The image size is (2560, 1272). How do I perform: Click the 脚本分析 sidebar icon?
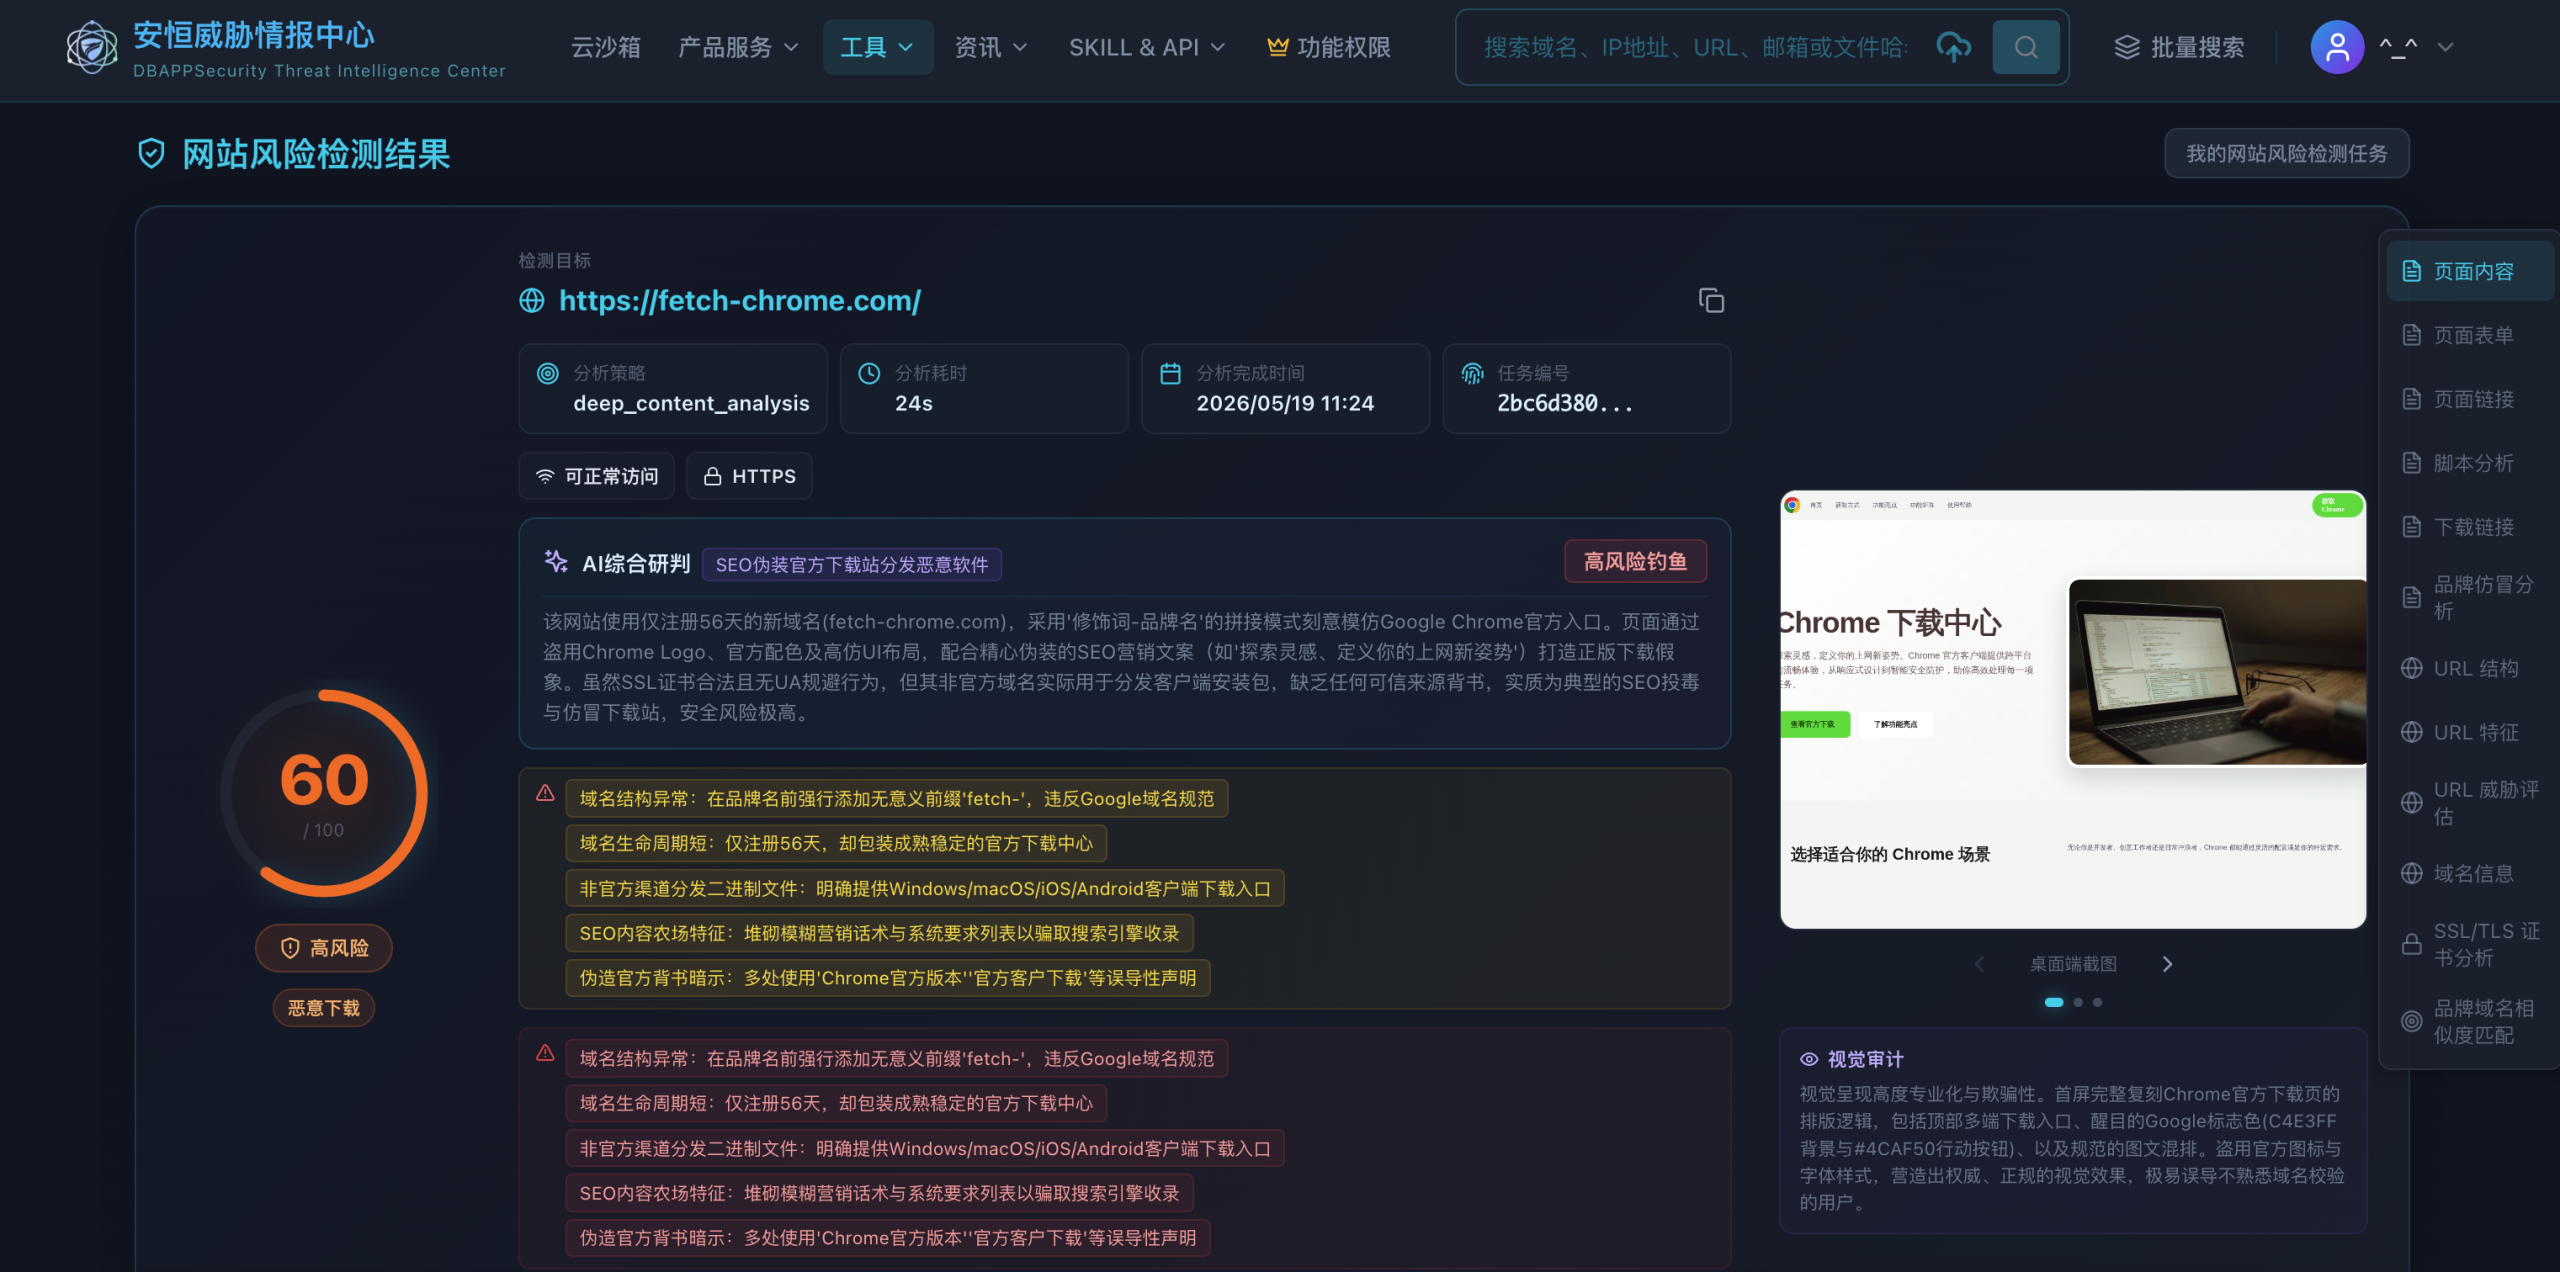click(x=2412, y=463)
